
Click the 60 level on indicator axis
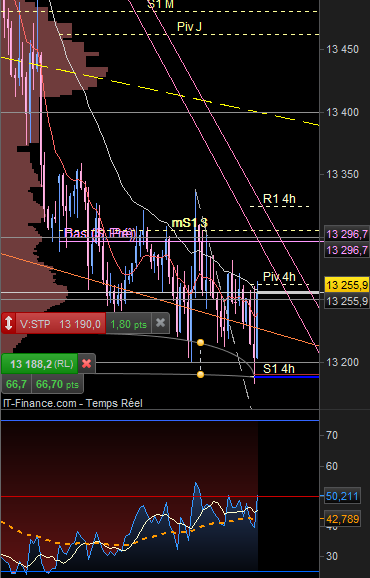point(332,466)
